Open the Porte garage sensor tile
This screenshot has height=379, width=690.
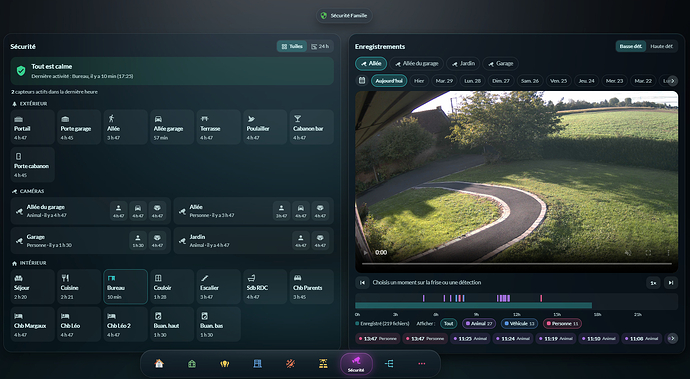coord(79,127)
